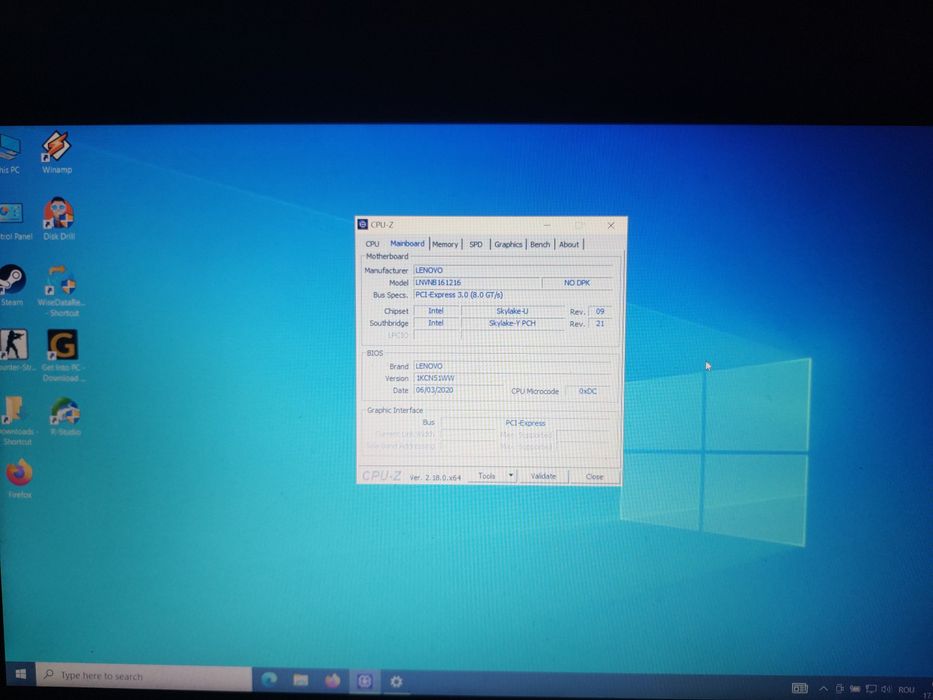933x700 pixels.
Task: Open File Explorer from the taskbar
Action: (300, 680)
